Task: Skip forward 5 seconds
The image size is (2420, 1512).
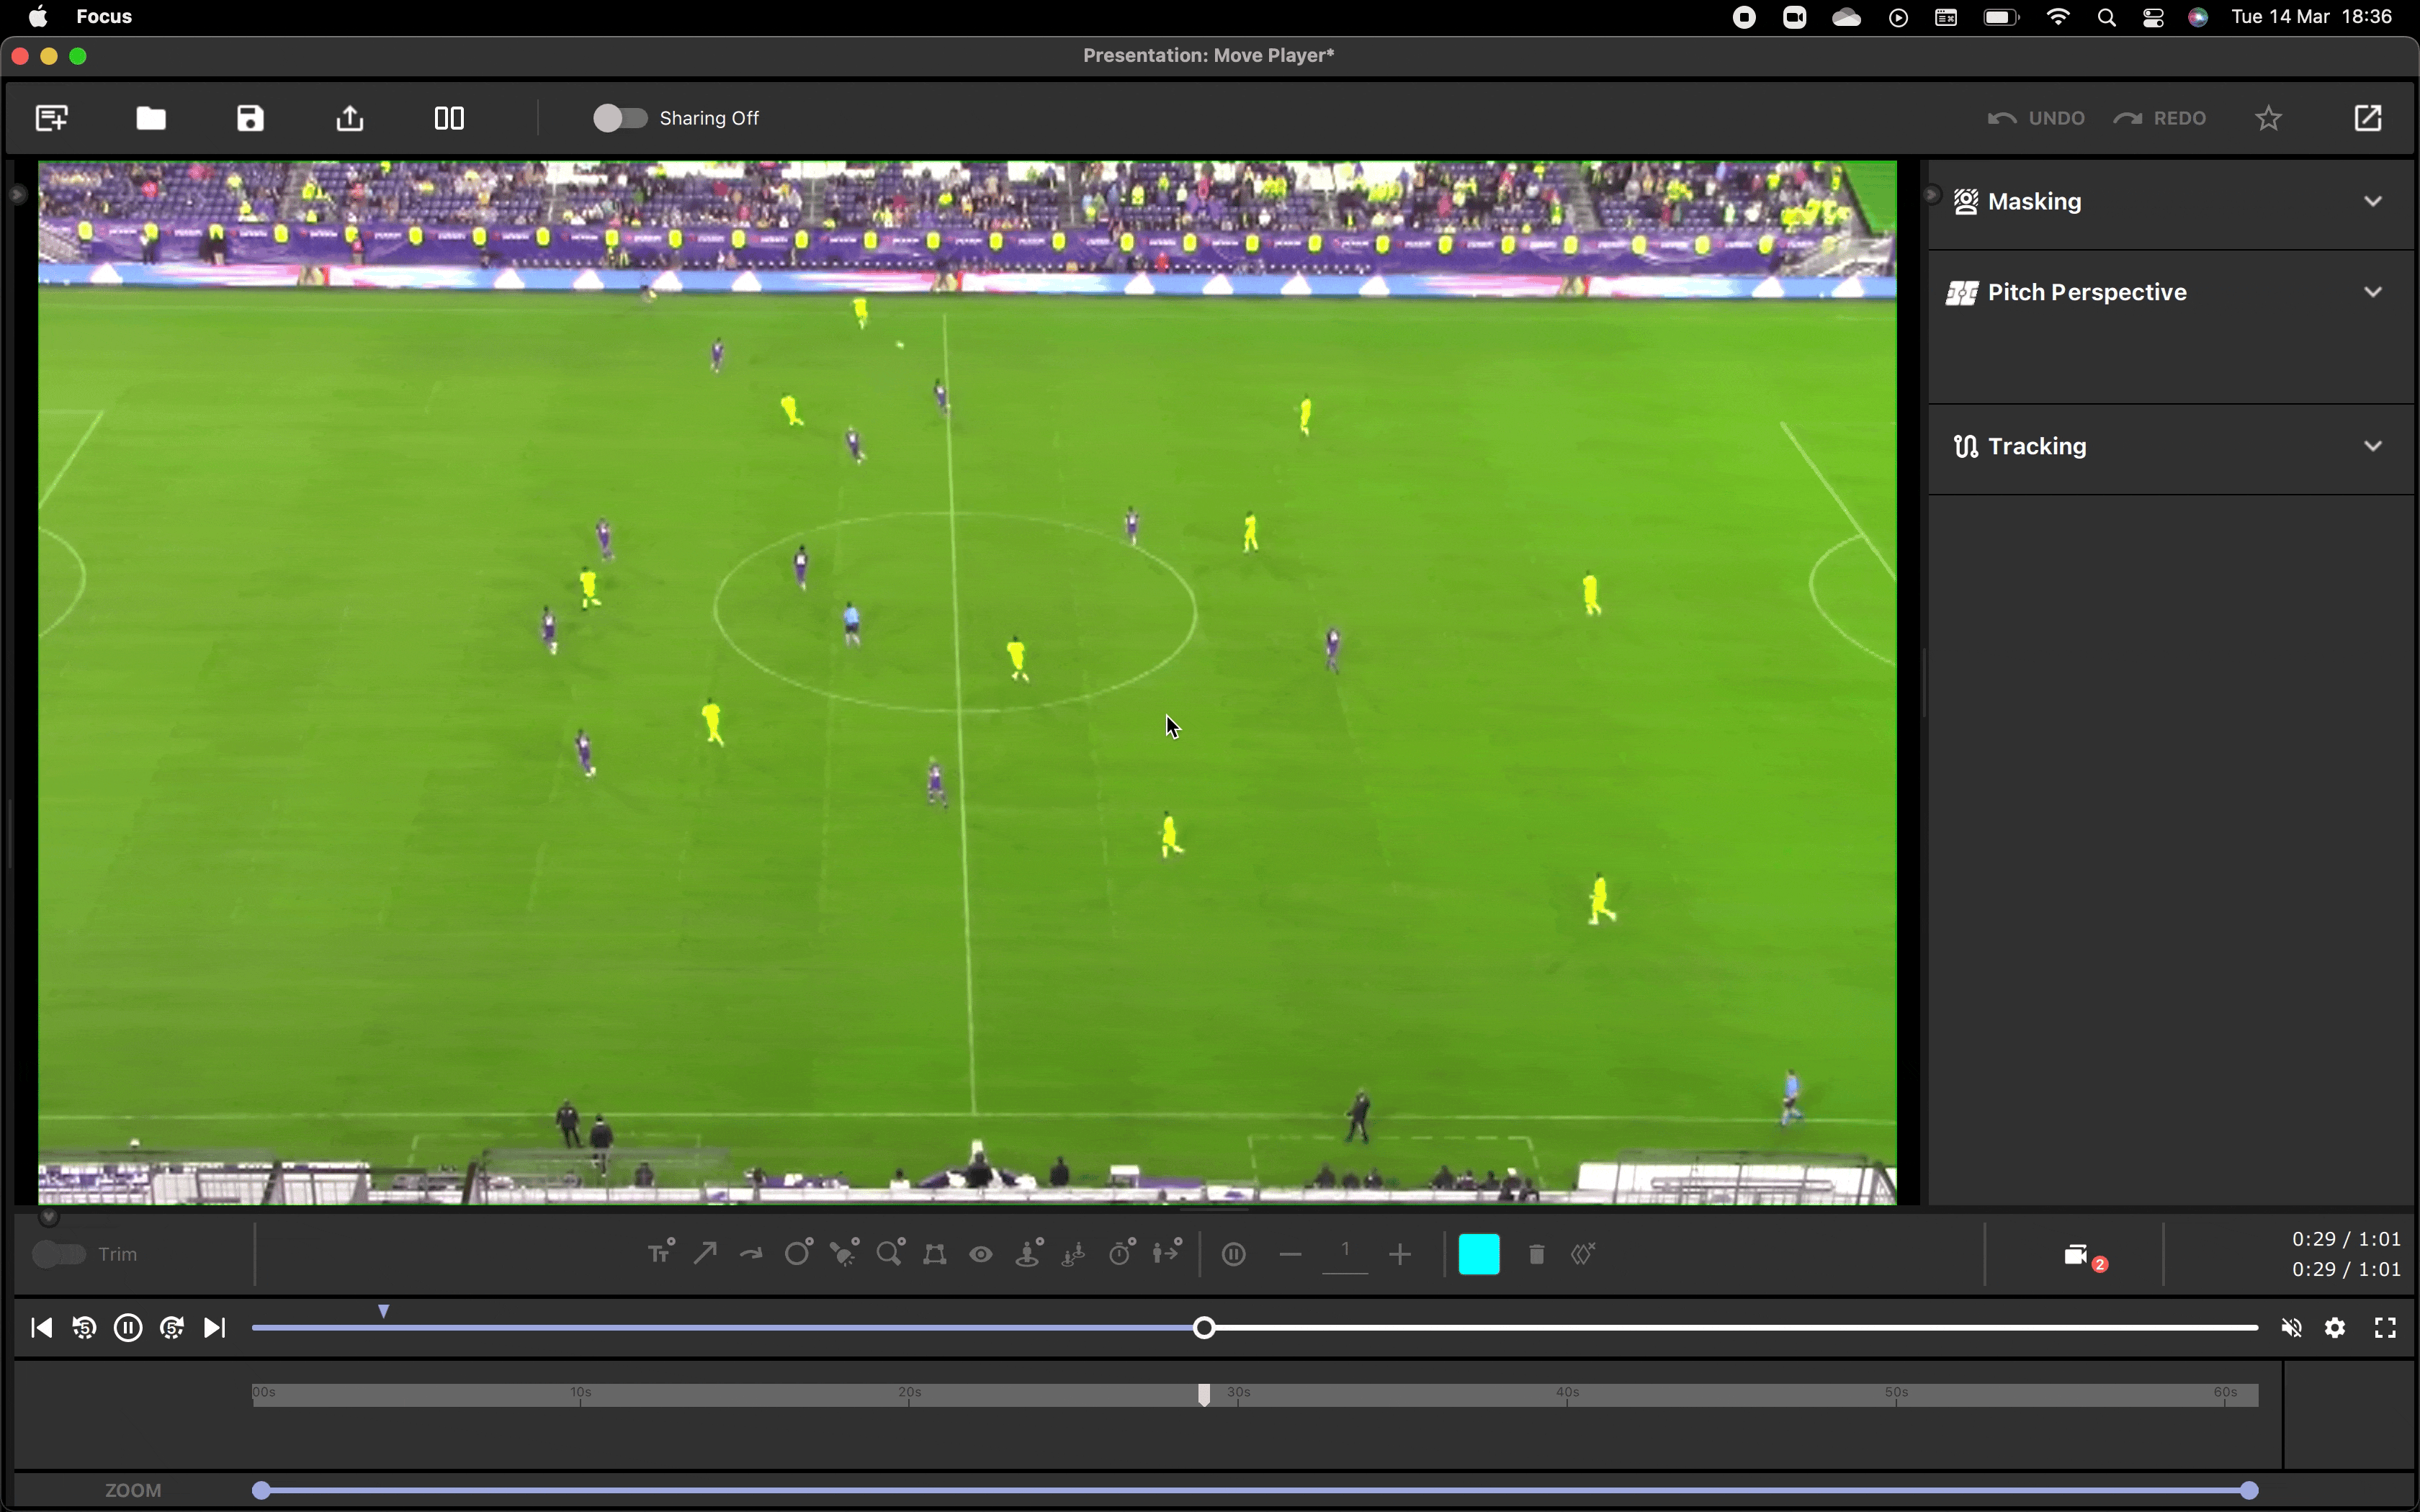Action: (172, 1328)
